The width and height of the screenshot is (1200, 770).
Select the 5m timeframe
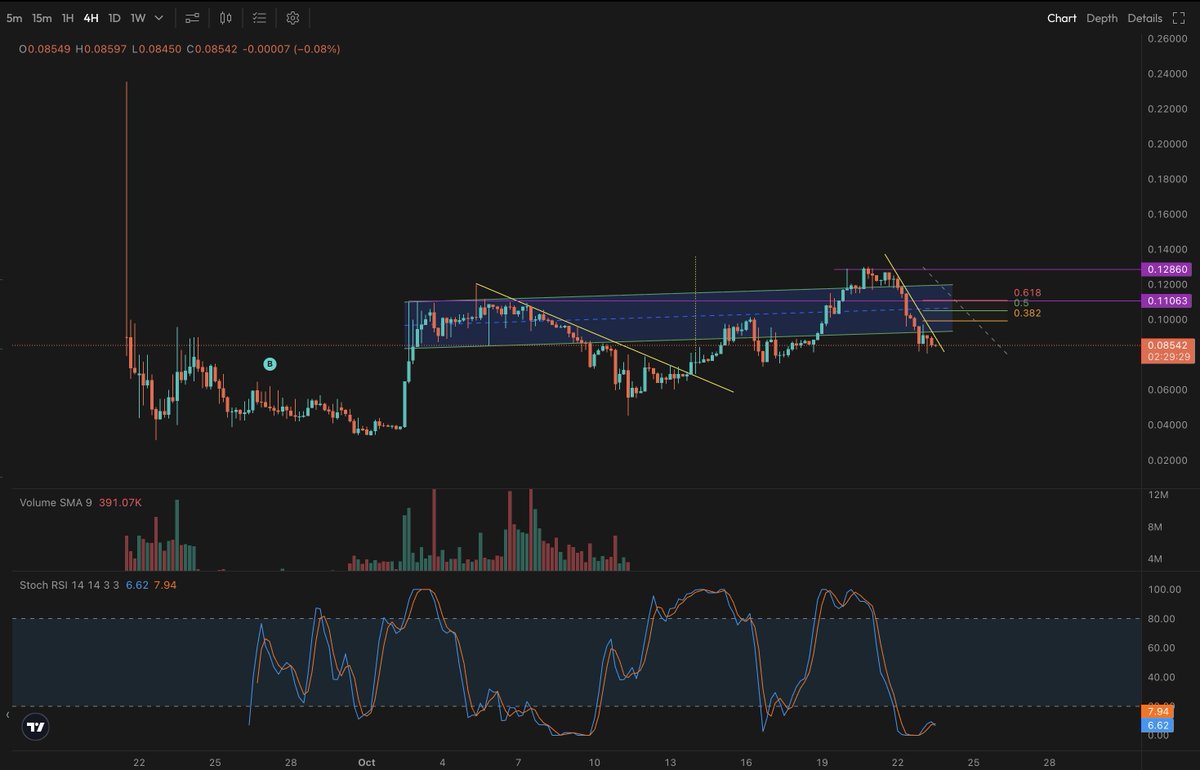point(14,18)
